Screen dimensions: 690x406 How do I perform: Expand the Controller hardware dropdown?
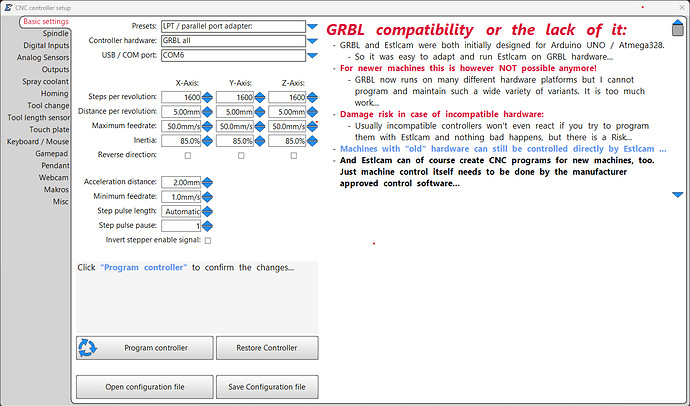click(x=313, y=40)
